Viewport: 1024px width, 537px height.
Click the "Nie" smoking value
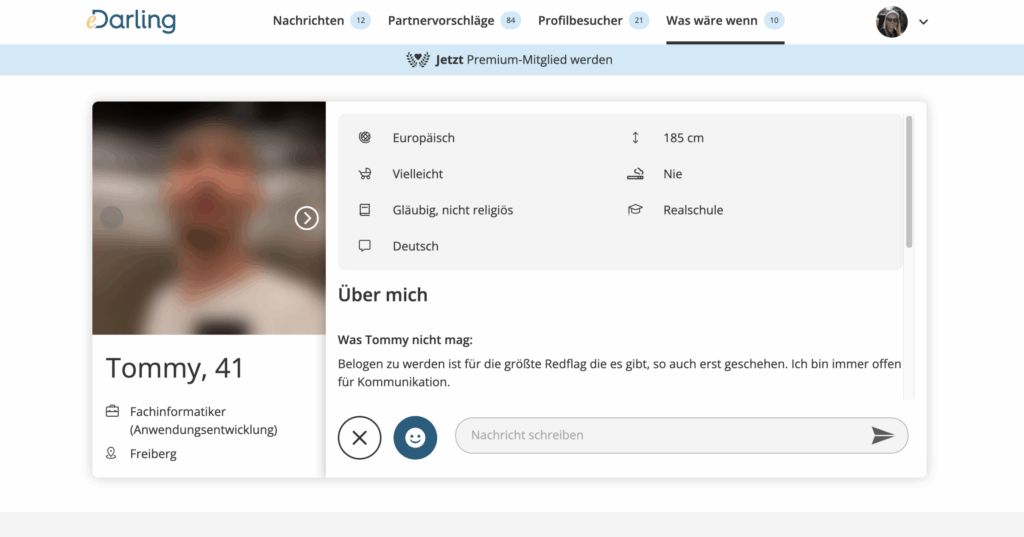(672, 174)
